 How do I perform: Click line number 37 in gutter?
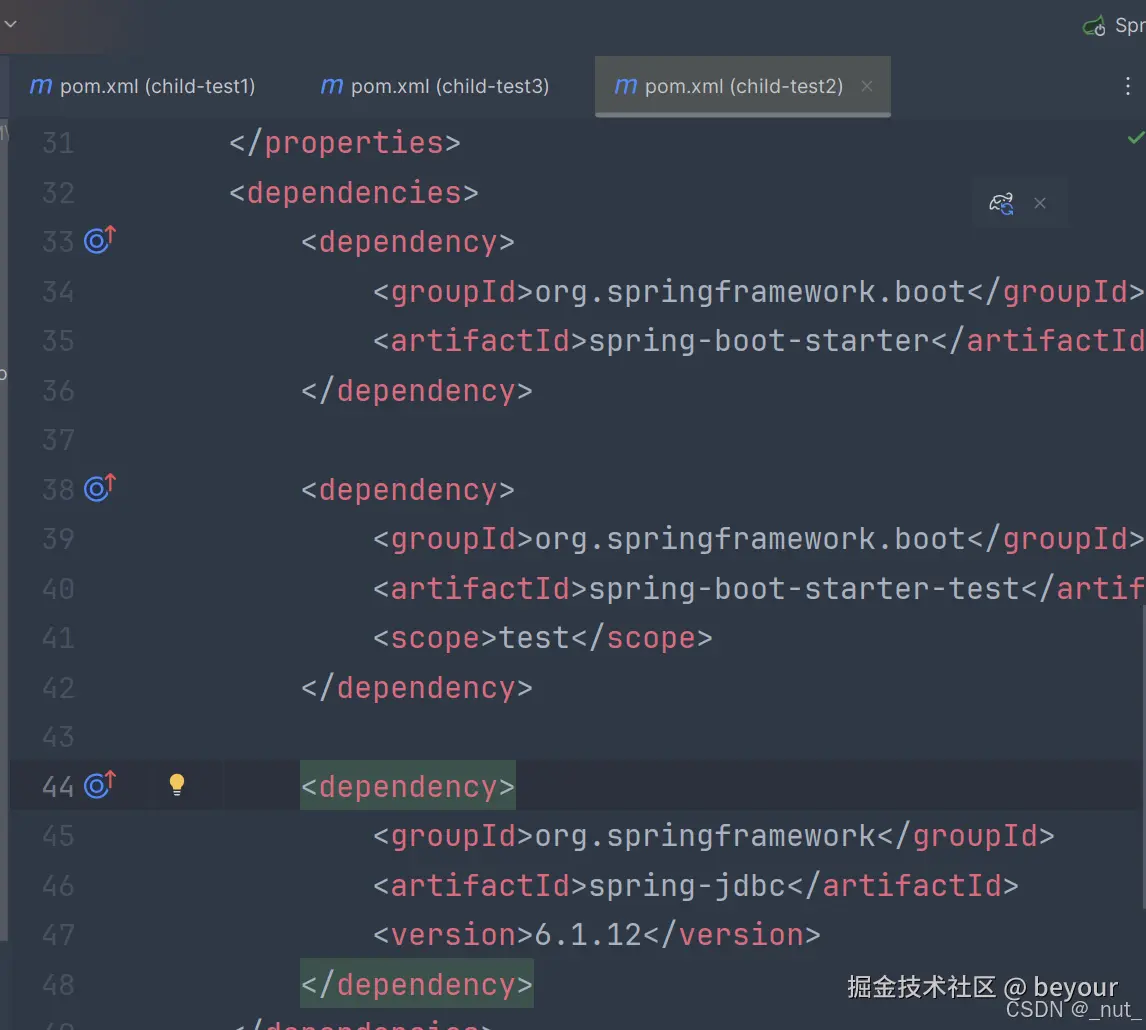[58, 440]
